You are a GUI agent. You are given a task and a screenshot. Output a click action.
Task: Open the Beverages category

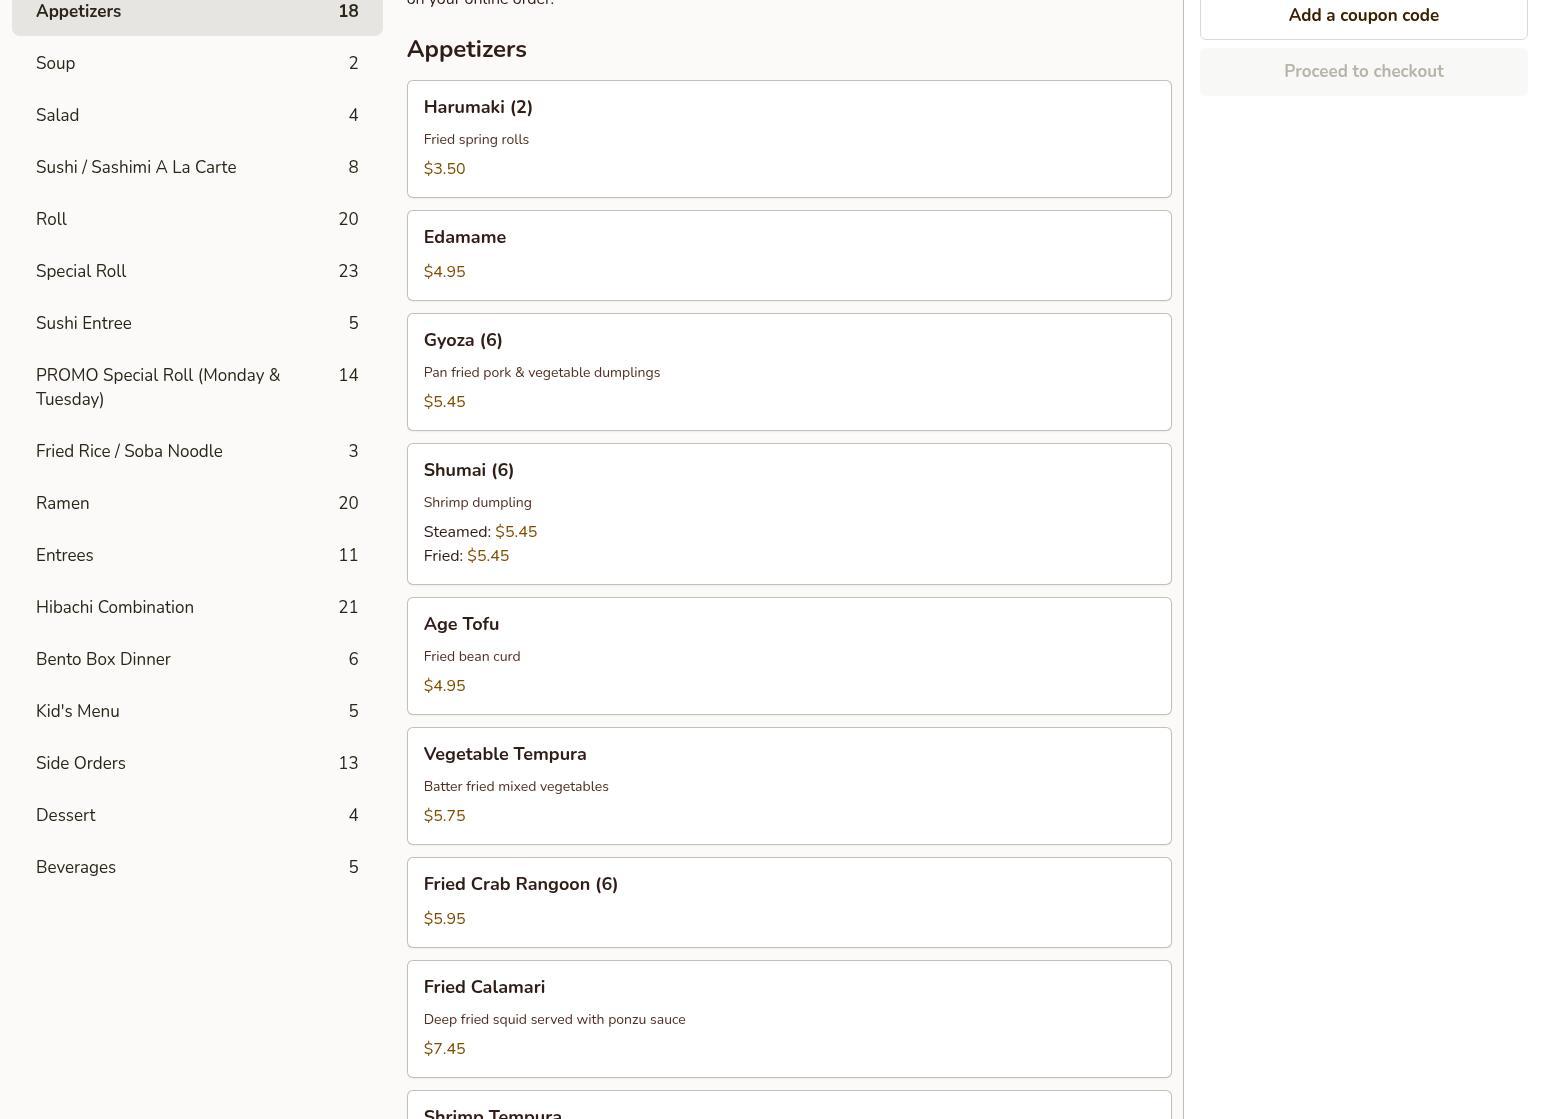(x=196, y=867)
